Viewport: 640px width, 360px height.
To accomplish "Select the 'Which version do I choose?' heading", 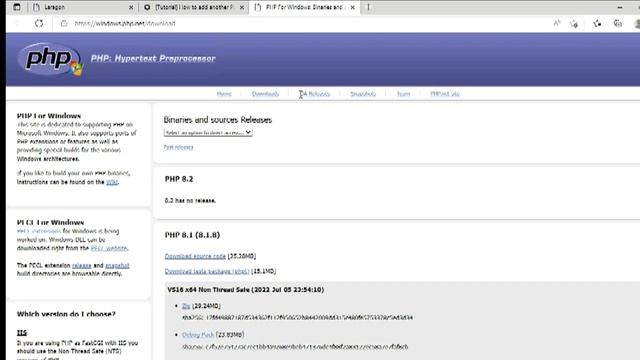I will pyautogui.click(x=66, y=314).
